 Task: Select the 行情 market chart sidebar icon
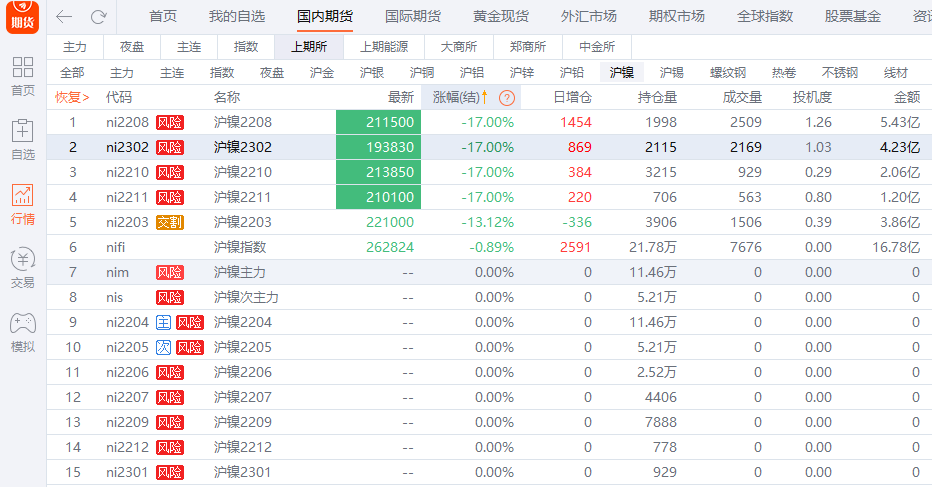point(22,205)
